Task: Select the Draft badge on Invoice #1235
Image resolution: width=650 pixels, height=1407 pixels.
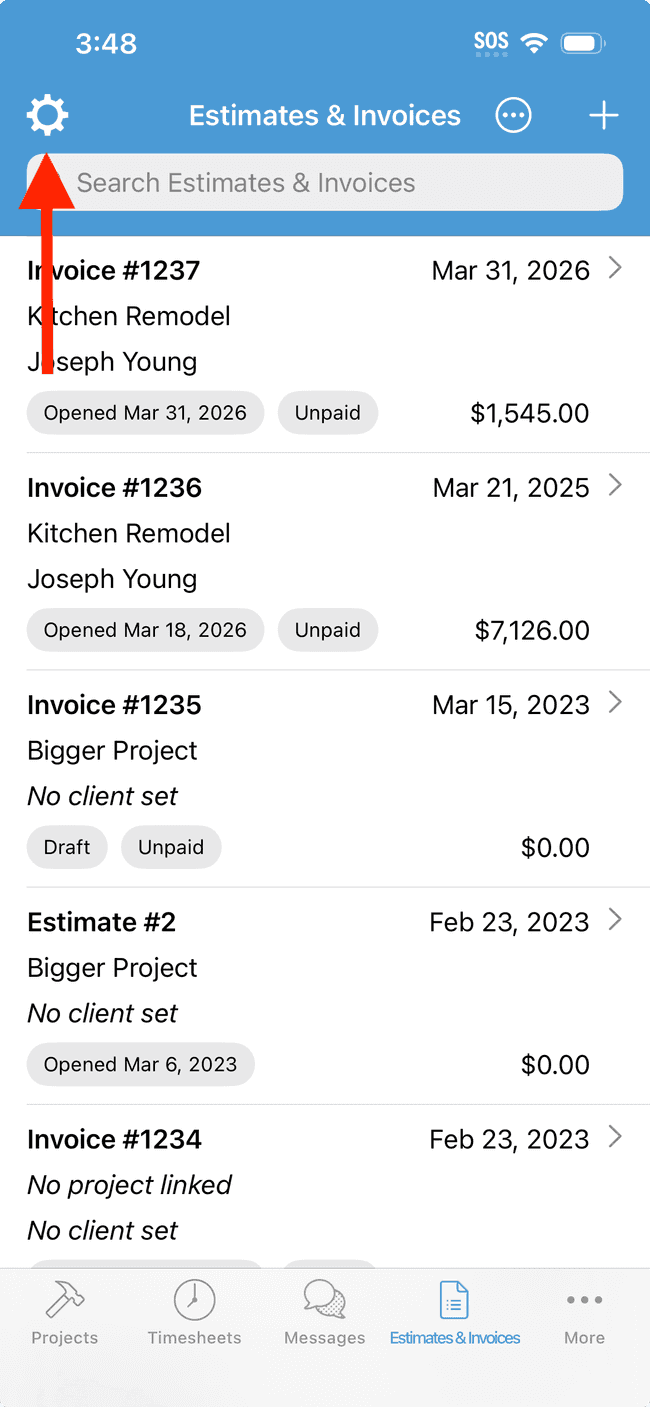Action: coord(67,847)
